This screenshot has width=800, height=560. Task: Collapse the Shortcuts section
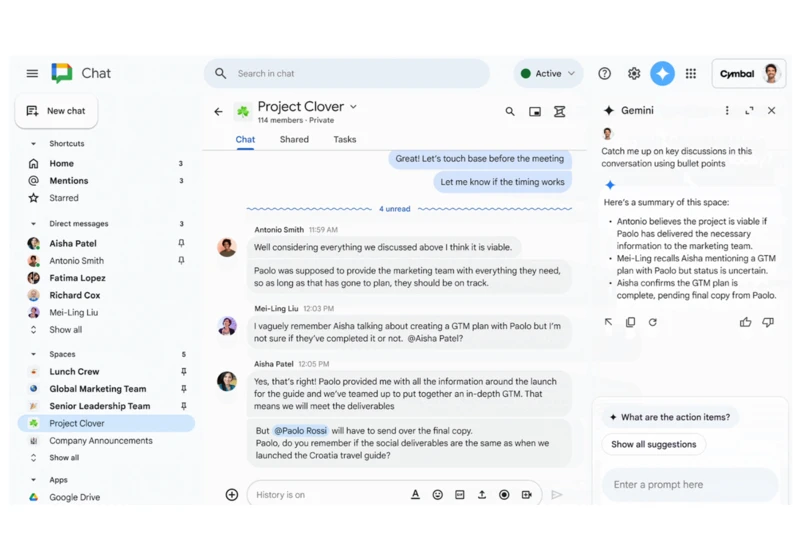coord(34,144)
